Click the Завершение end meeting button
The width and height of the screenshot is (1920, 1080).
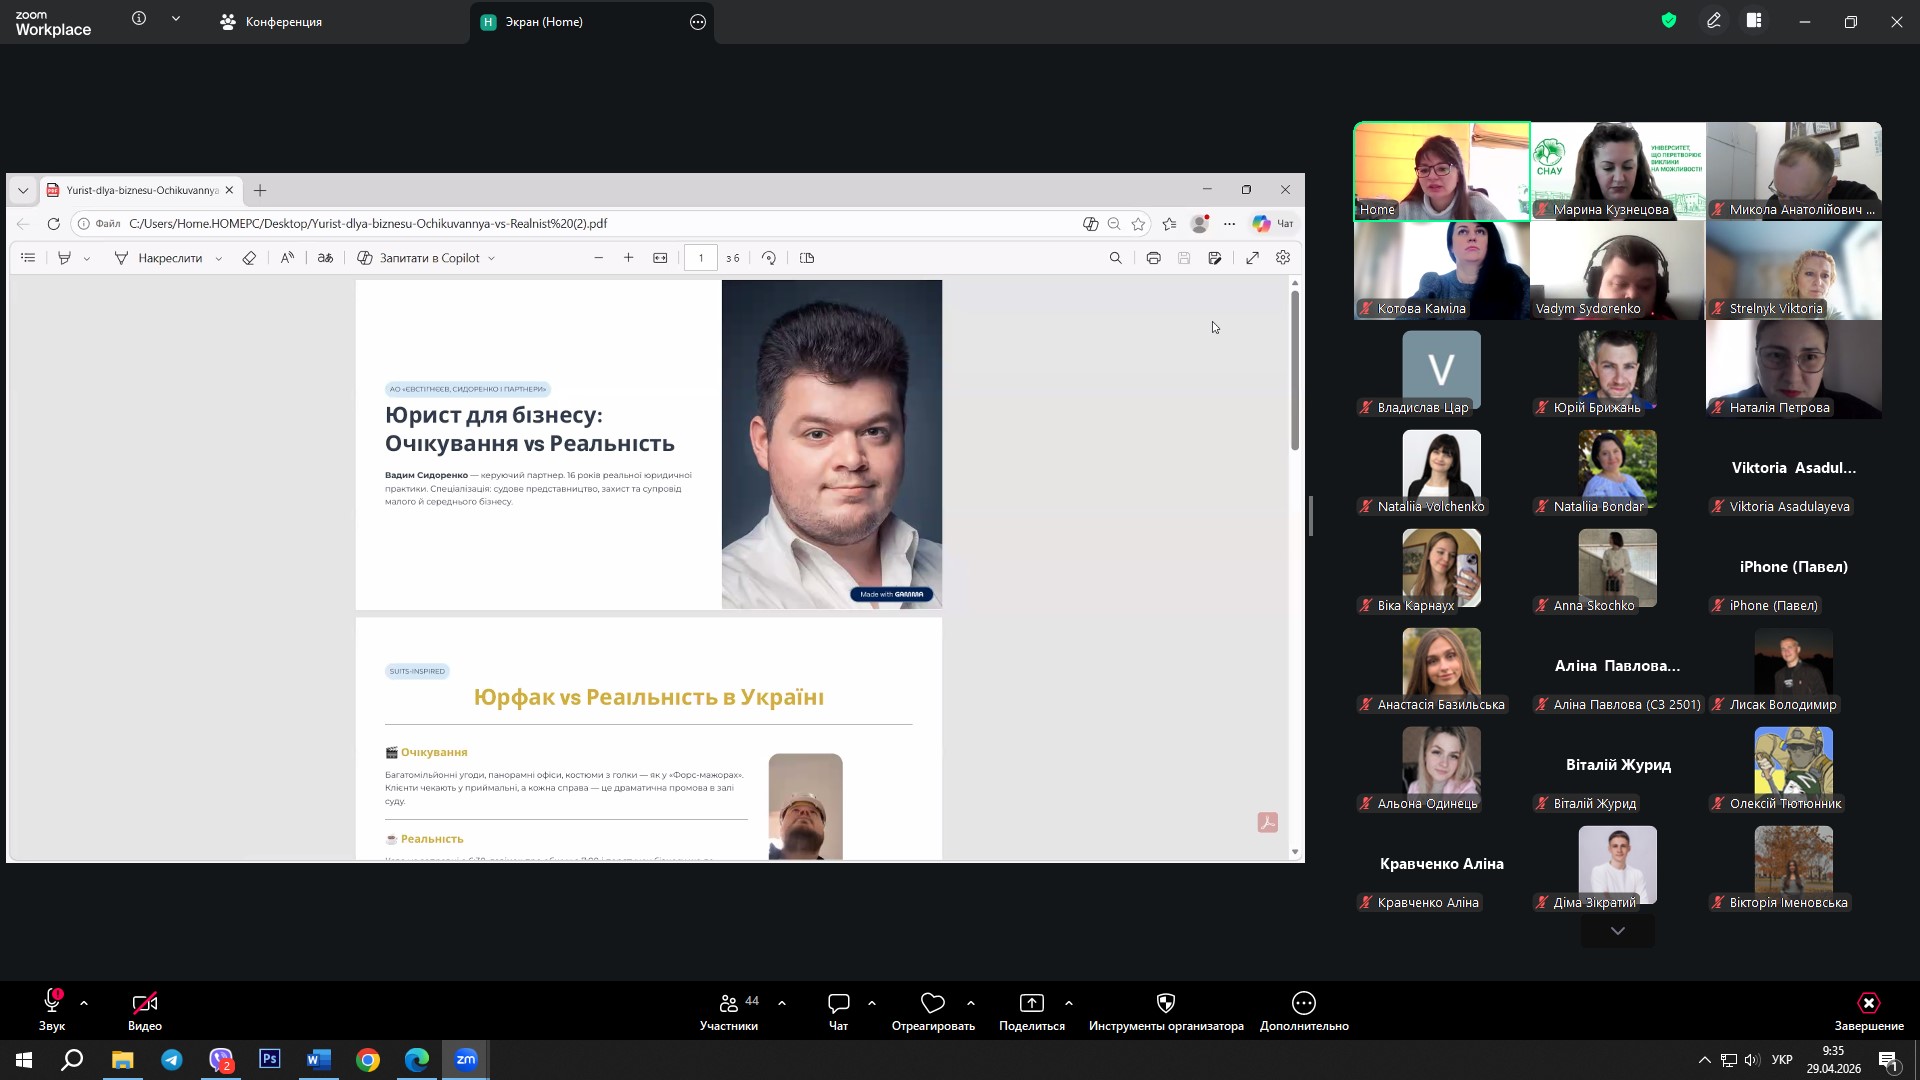point(1868,1003)
